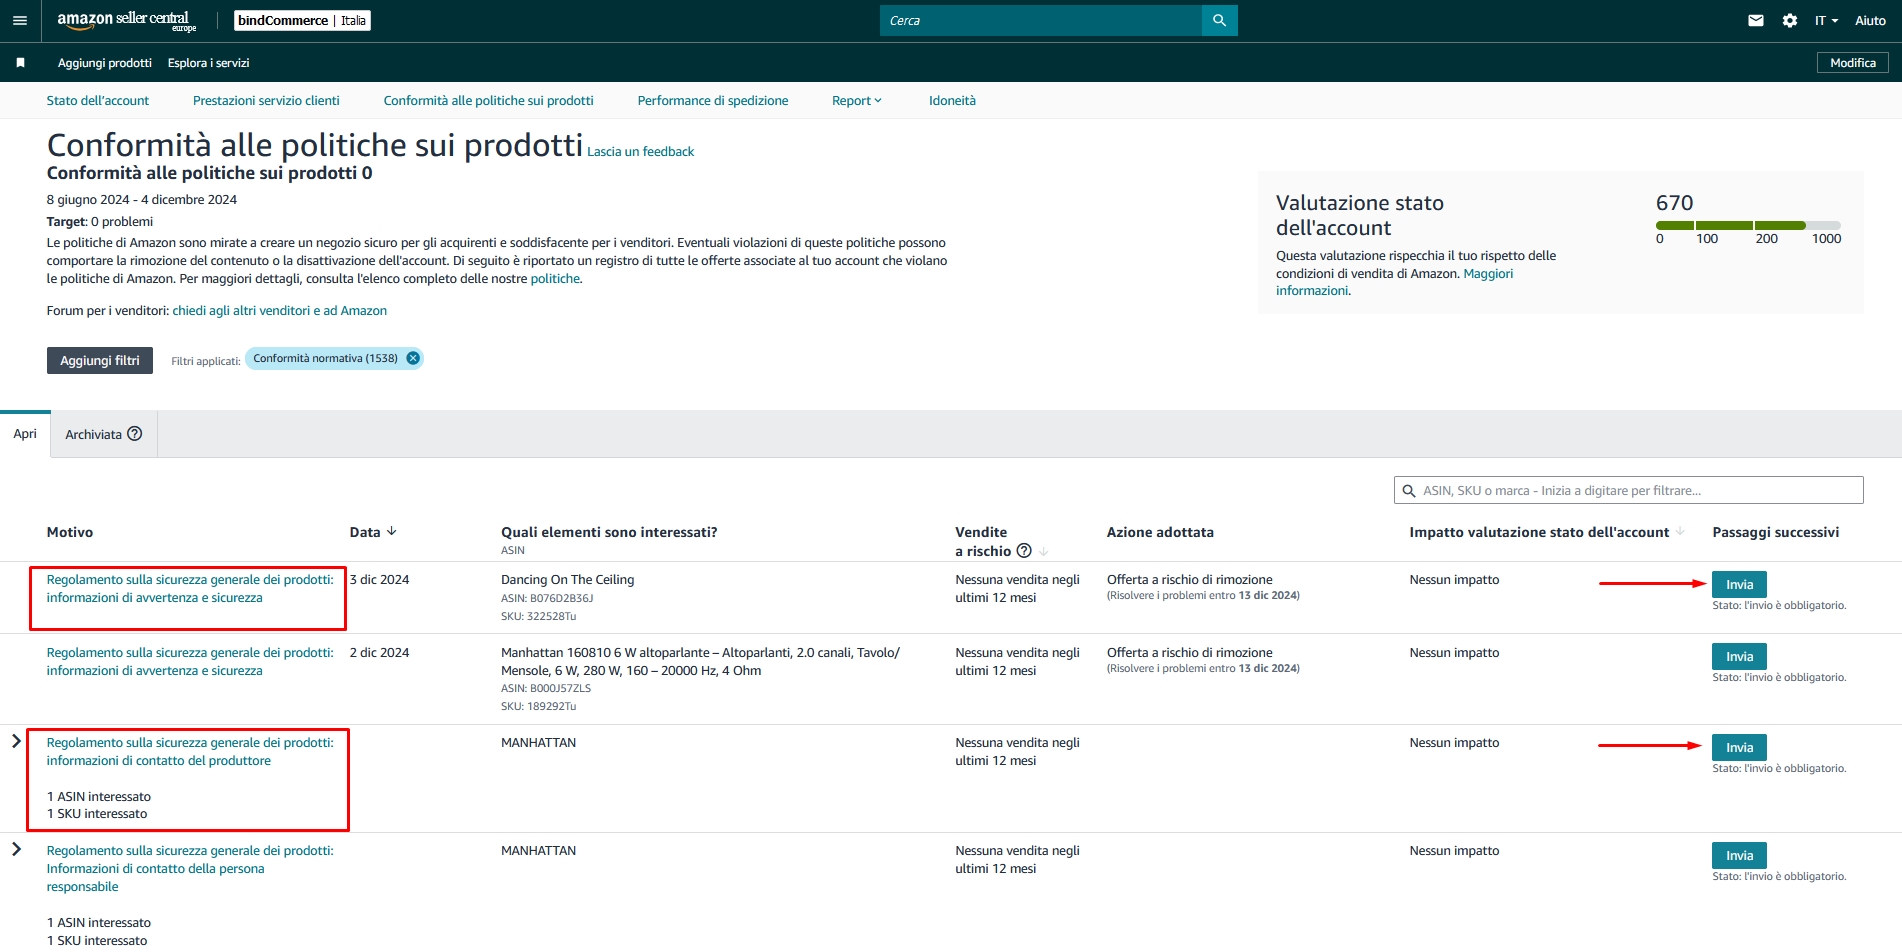Viewport: 1902px width, 952px height.
Task: Open the Stato dell'account tab
Action: tap(97, 101)
